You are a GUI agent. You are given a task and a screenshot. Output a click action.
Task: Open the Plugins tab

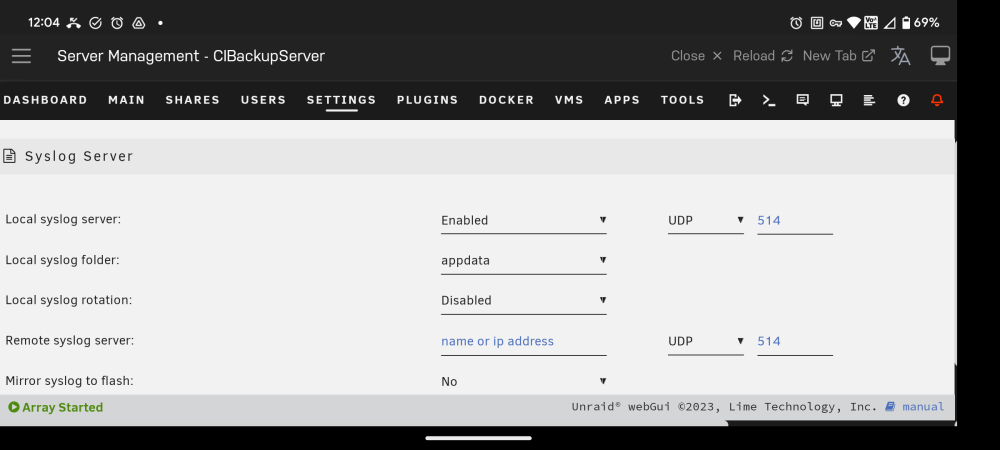[x=427, y=100]
